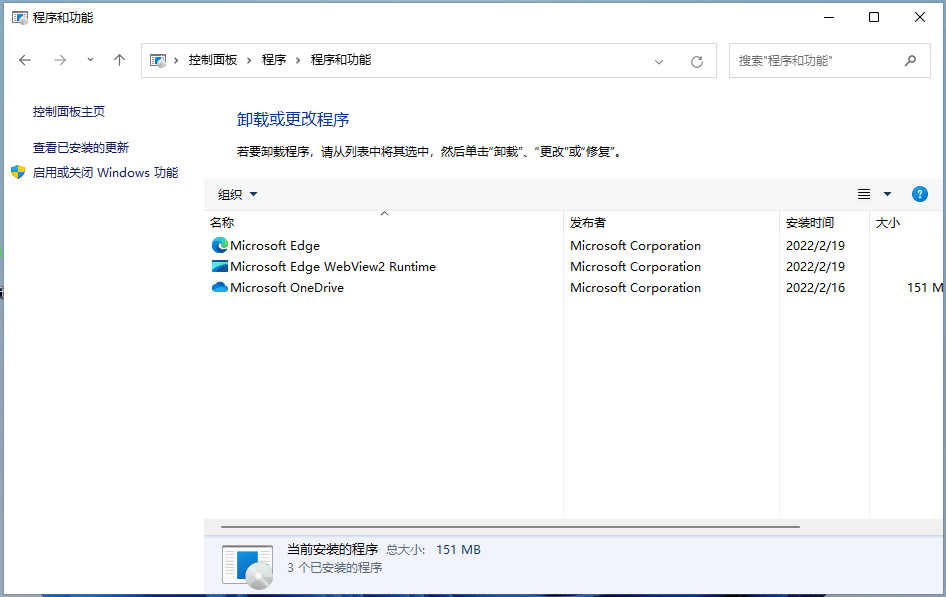Click the horizontal scrollbar of the list
The width and height of the screenshot is (946, 597).
[x=510, y=526]
